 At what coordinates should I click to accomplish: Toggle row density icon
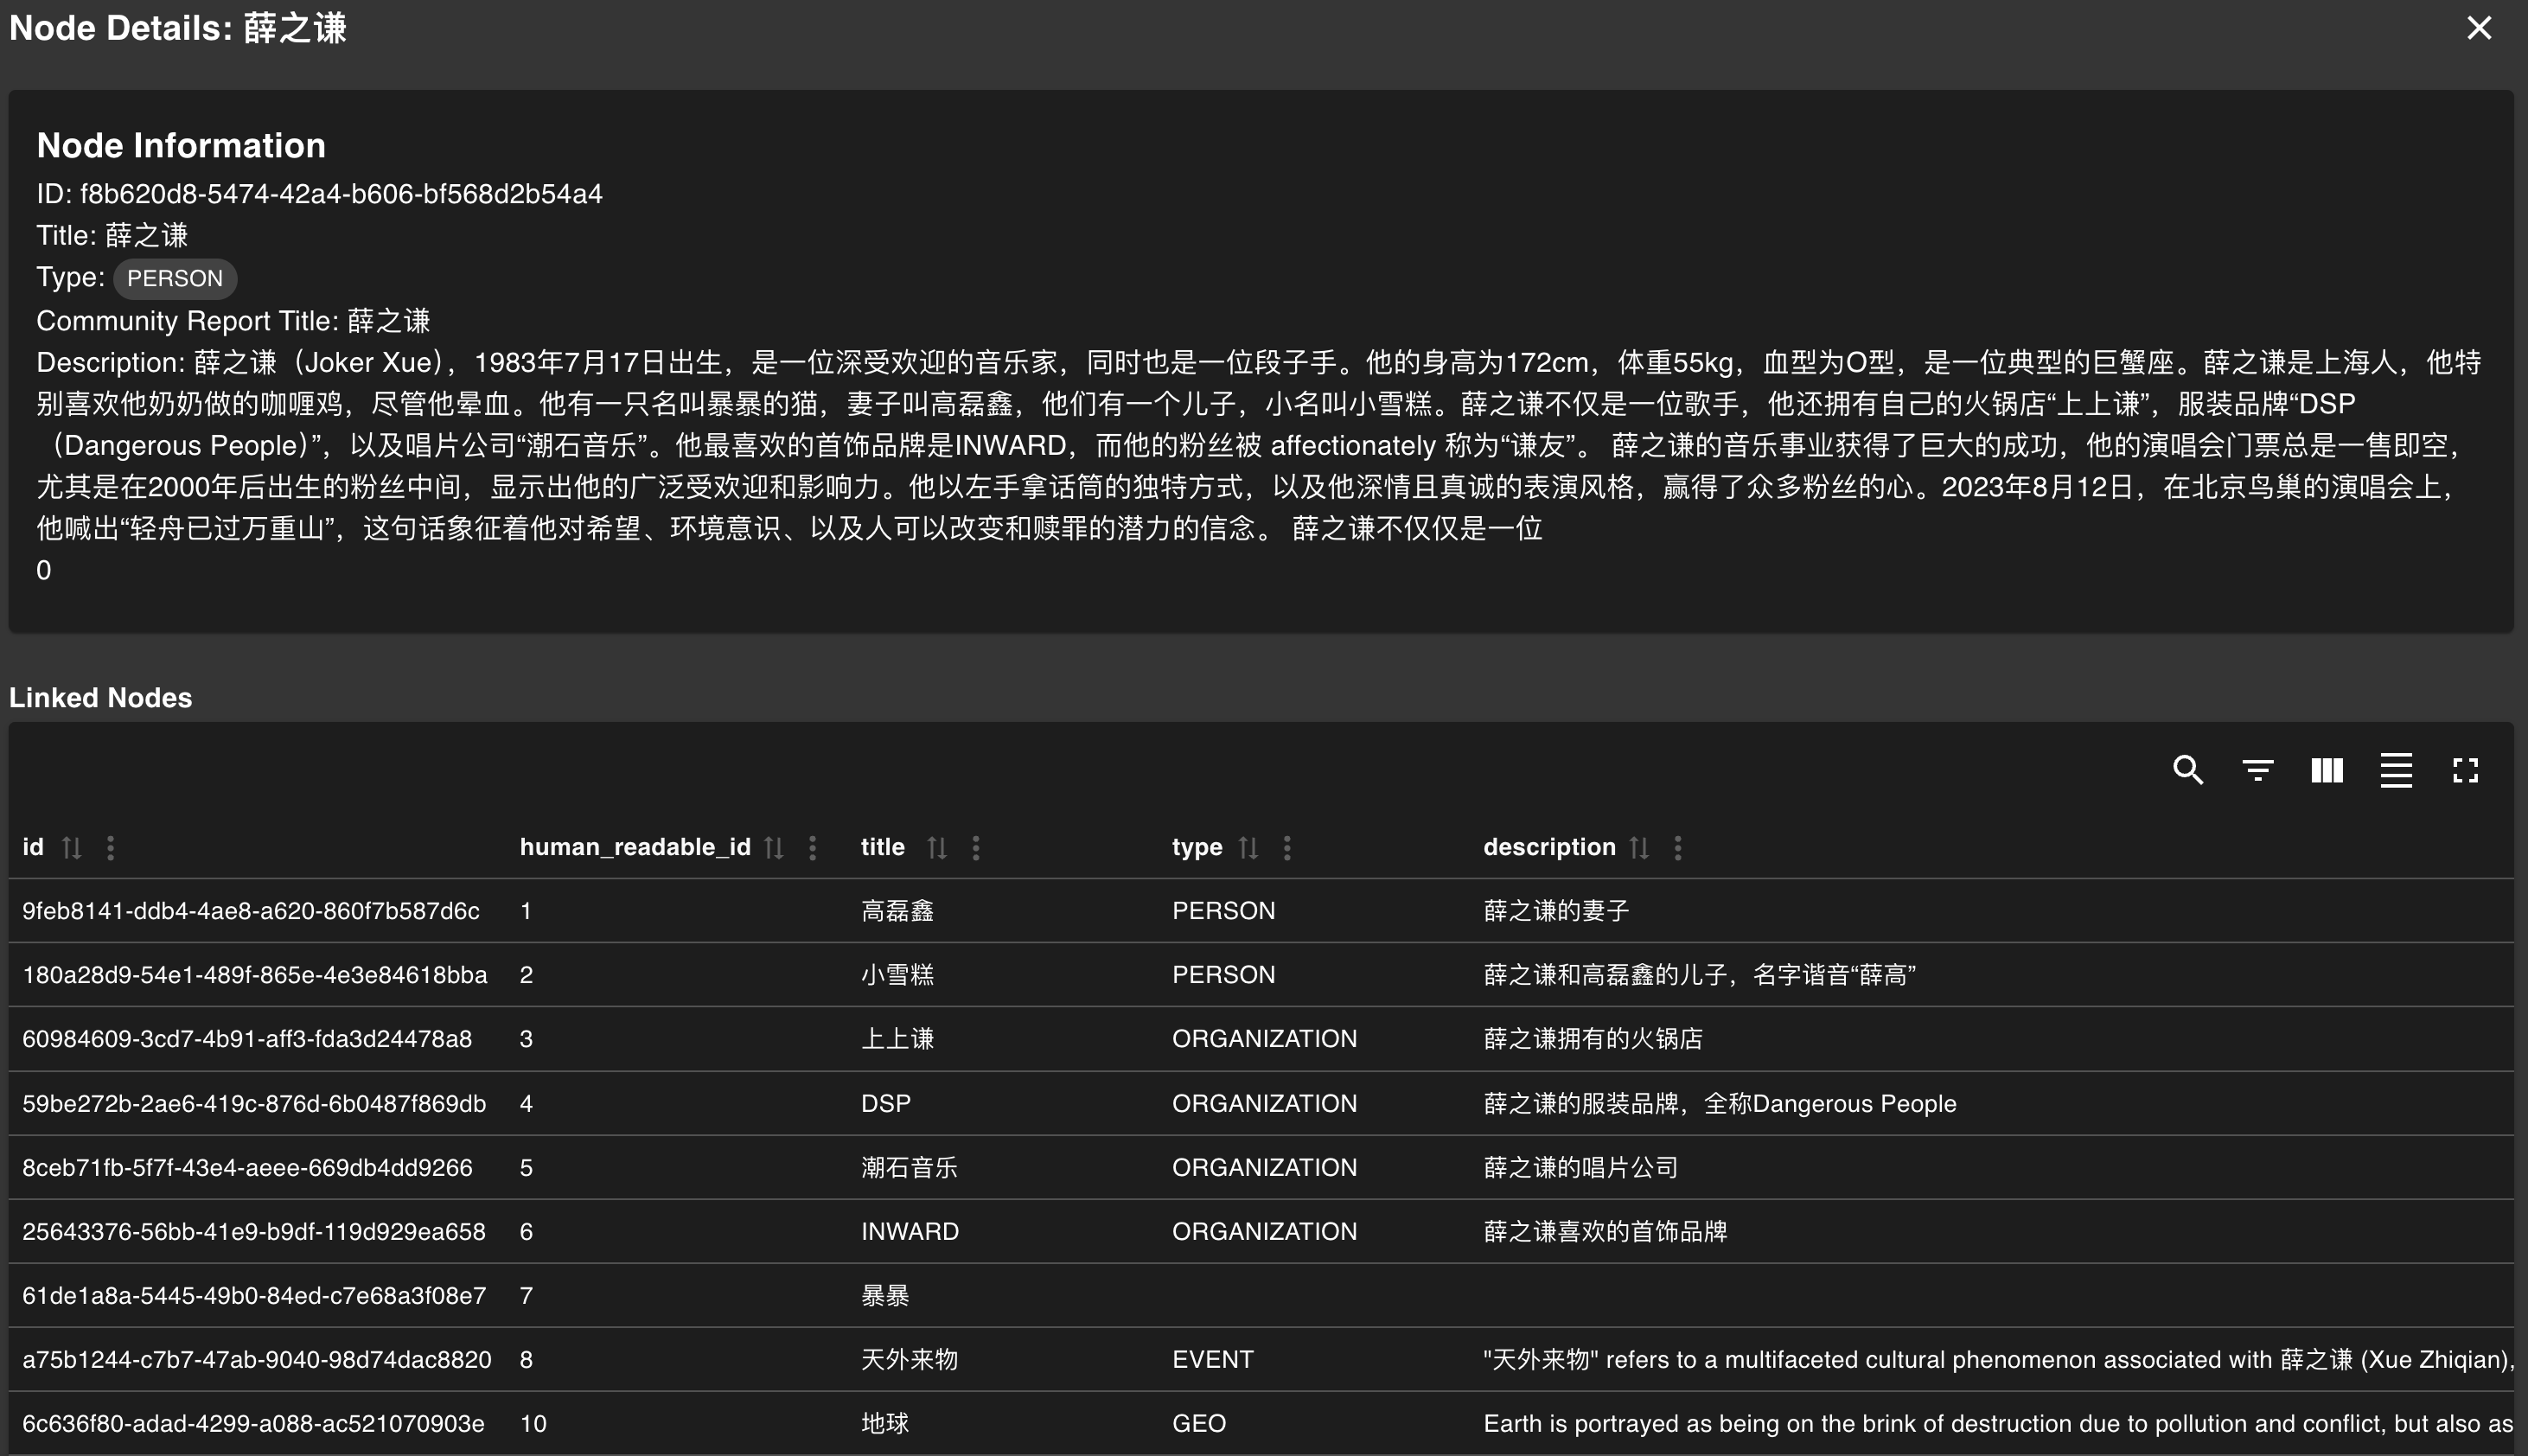(x=2396, y=770)
